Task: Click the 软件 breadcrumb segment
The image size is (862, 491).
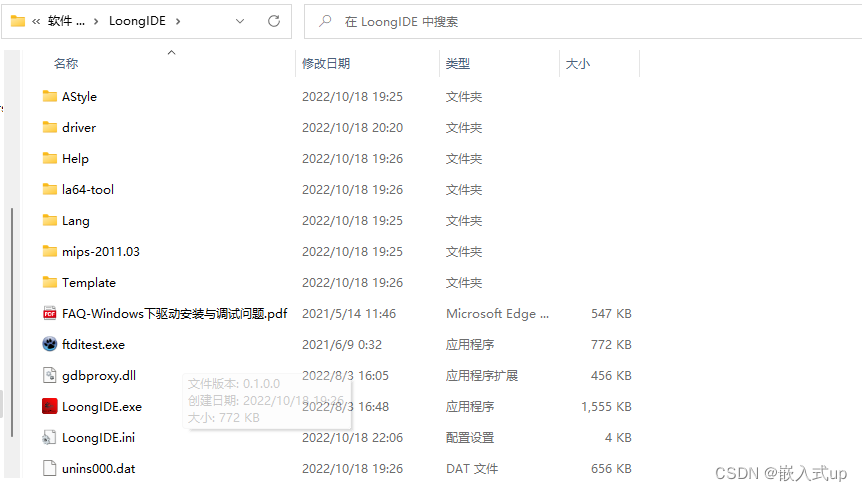Action: point(66,21)
